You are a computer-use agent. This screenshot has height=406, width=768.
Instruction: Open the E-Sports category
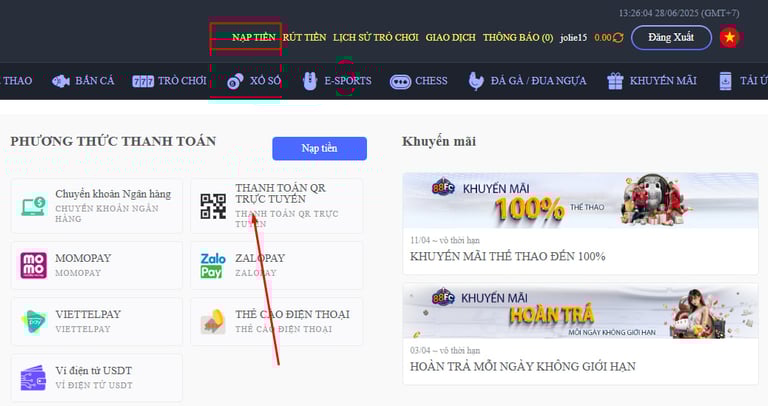[x=337, y=81]
